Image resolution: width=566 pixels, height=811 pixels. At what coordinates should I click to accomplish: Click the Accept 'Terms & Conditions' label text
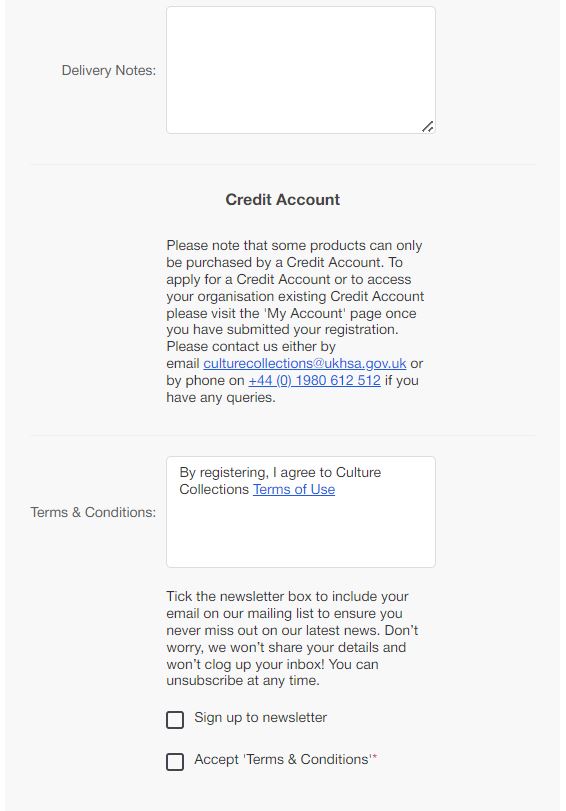click(282, 759)
